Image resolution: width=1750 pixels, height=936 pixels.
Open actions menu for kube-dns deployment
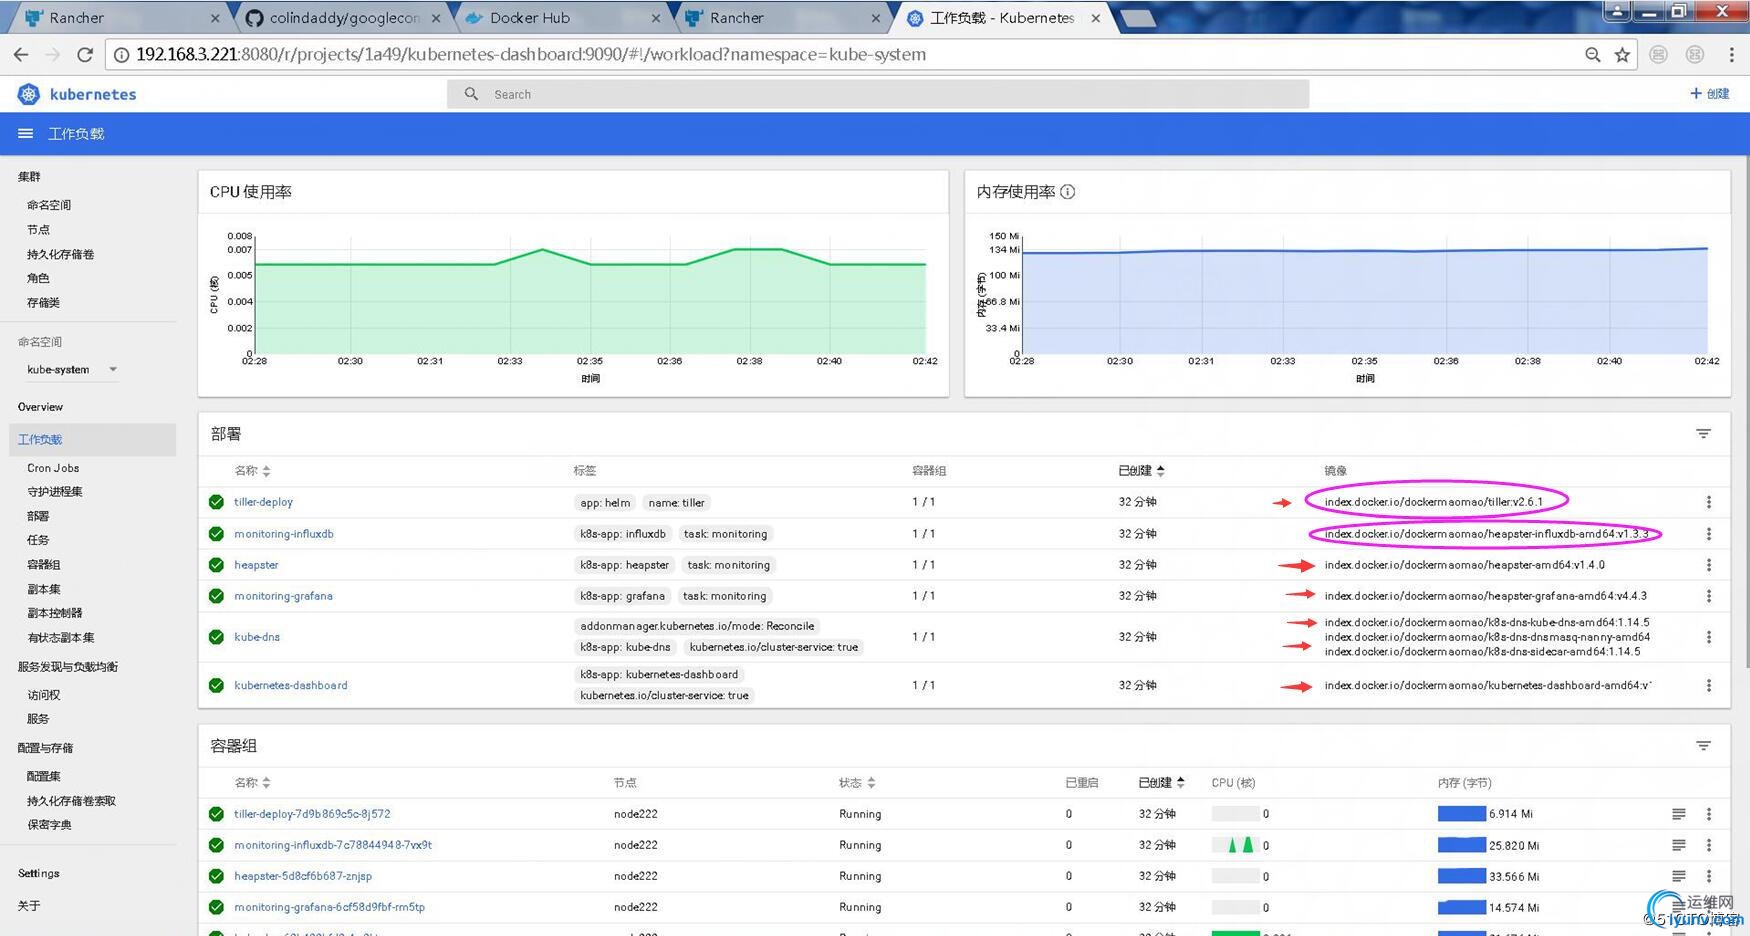click(1708, 637)
